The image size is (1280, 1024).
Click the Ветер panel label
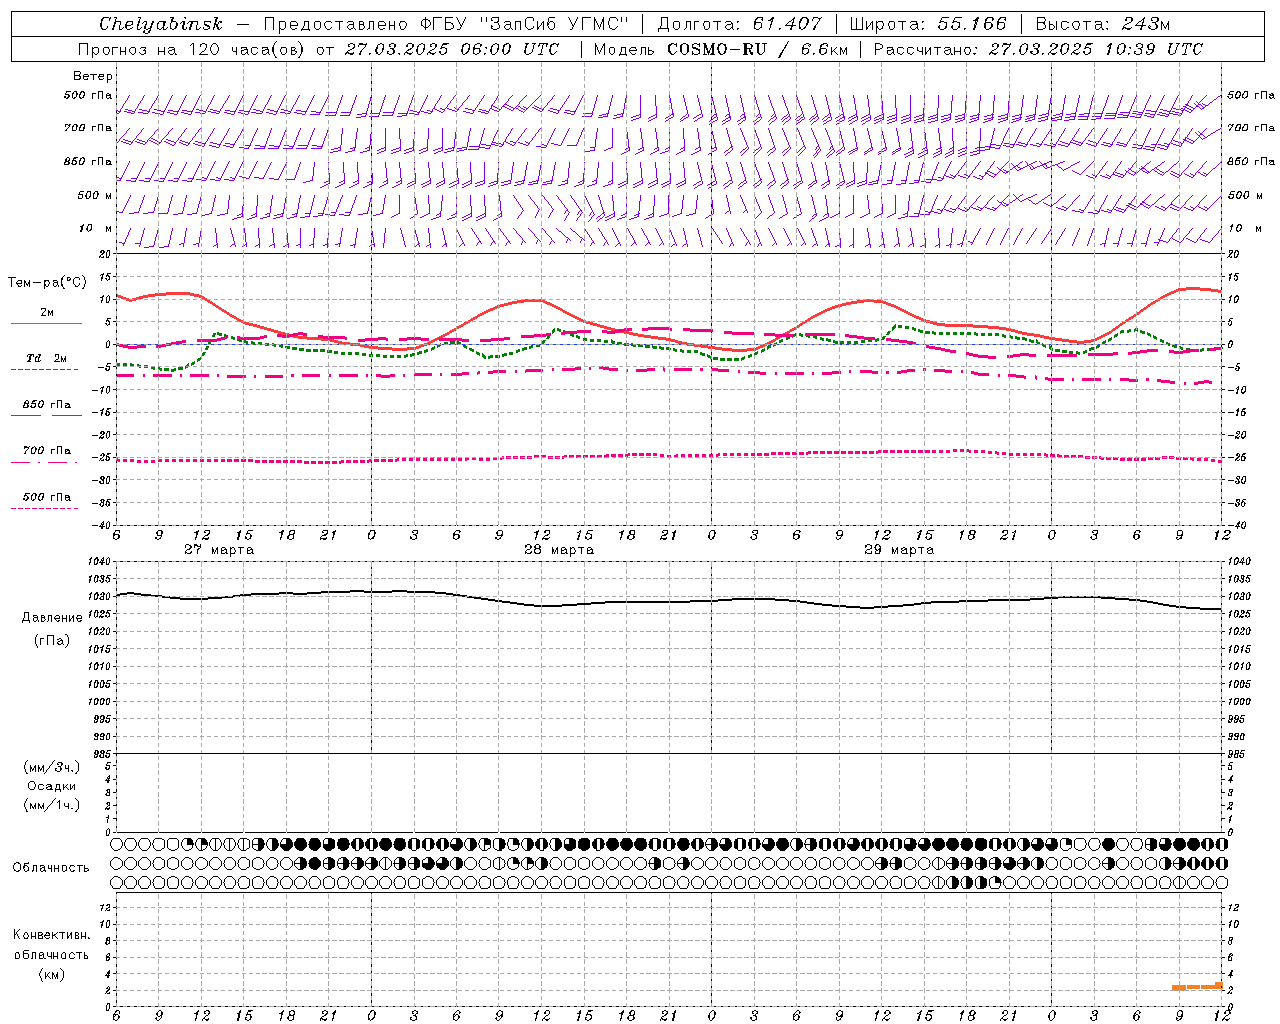pos(92,76)
